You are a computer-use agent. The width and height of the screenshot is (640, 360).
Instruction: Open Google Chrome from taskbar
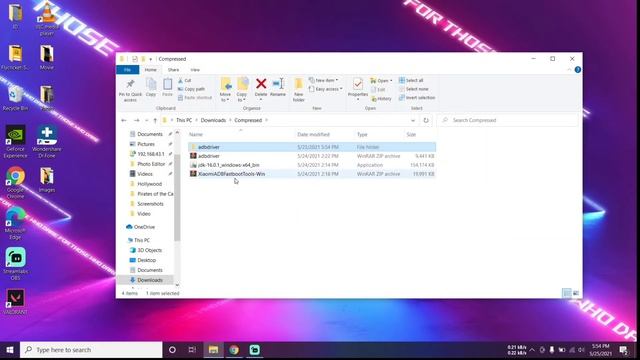pyautogui.click(x=234, y=350)
